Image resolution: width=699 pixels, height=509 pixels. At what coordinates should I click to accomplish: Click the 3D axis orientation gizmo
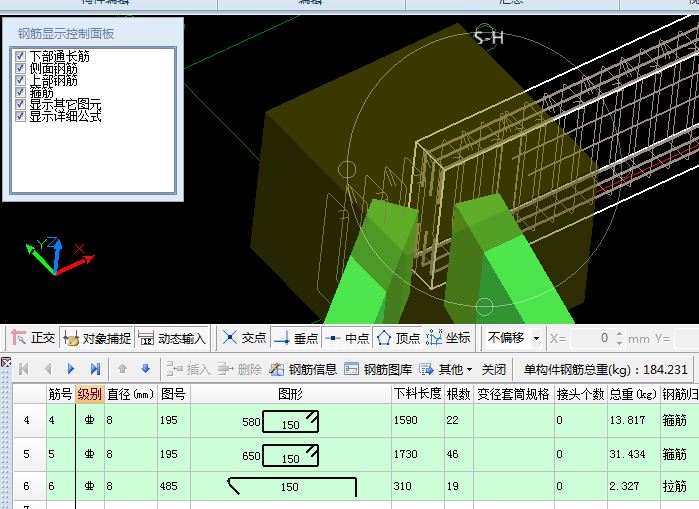(x=58, y=256)
